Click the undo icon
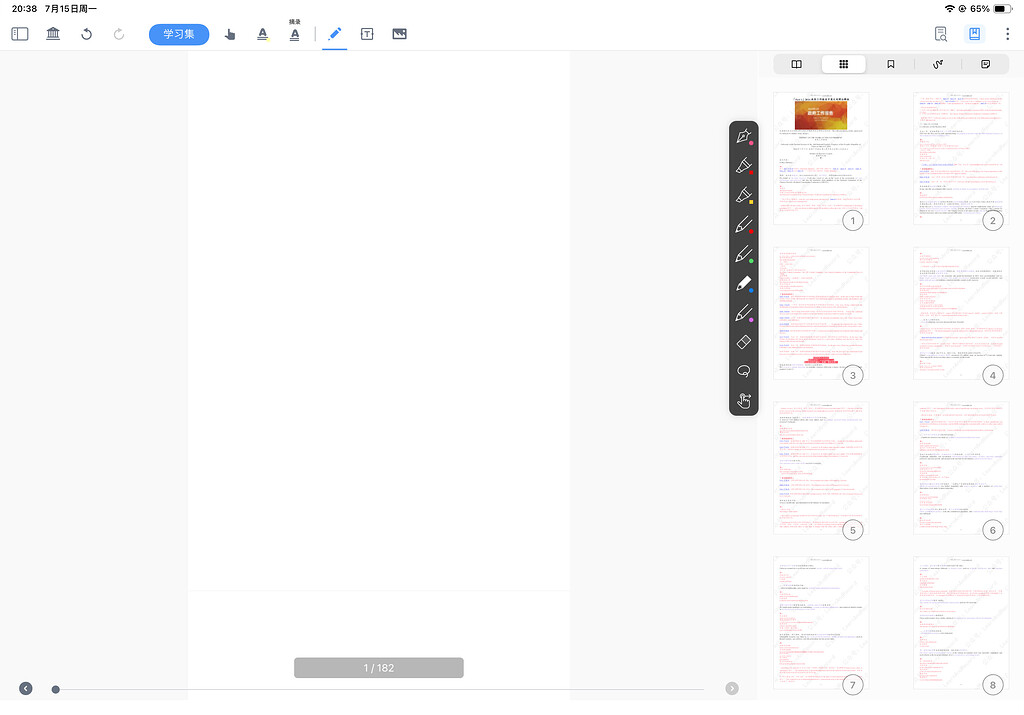The height and width of the screenshot is (715, 1024). click(86, 33)
